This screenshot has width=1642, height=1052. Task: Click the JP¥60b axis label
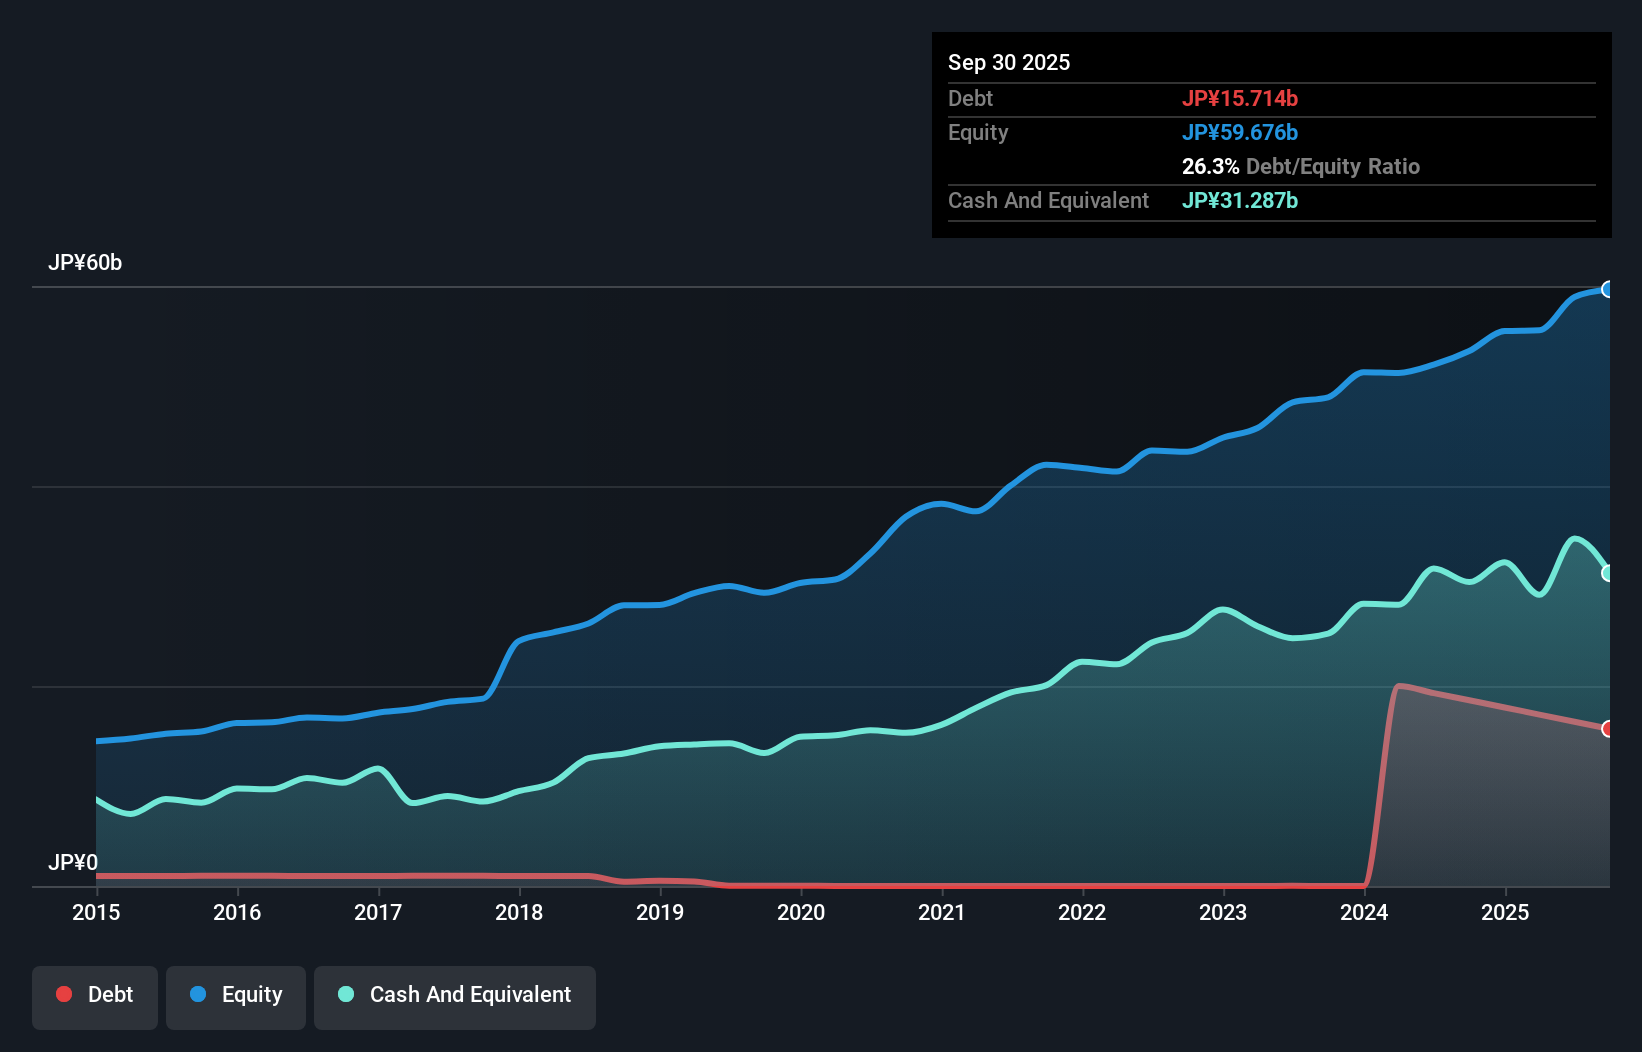[86, 264]
